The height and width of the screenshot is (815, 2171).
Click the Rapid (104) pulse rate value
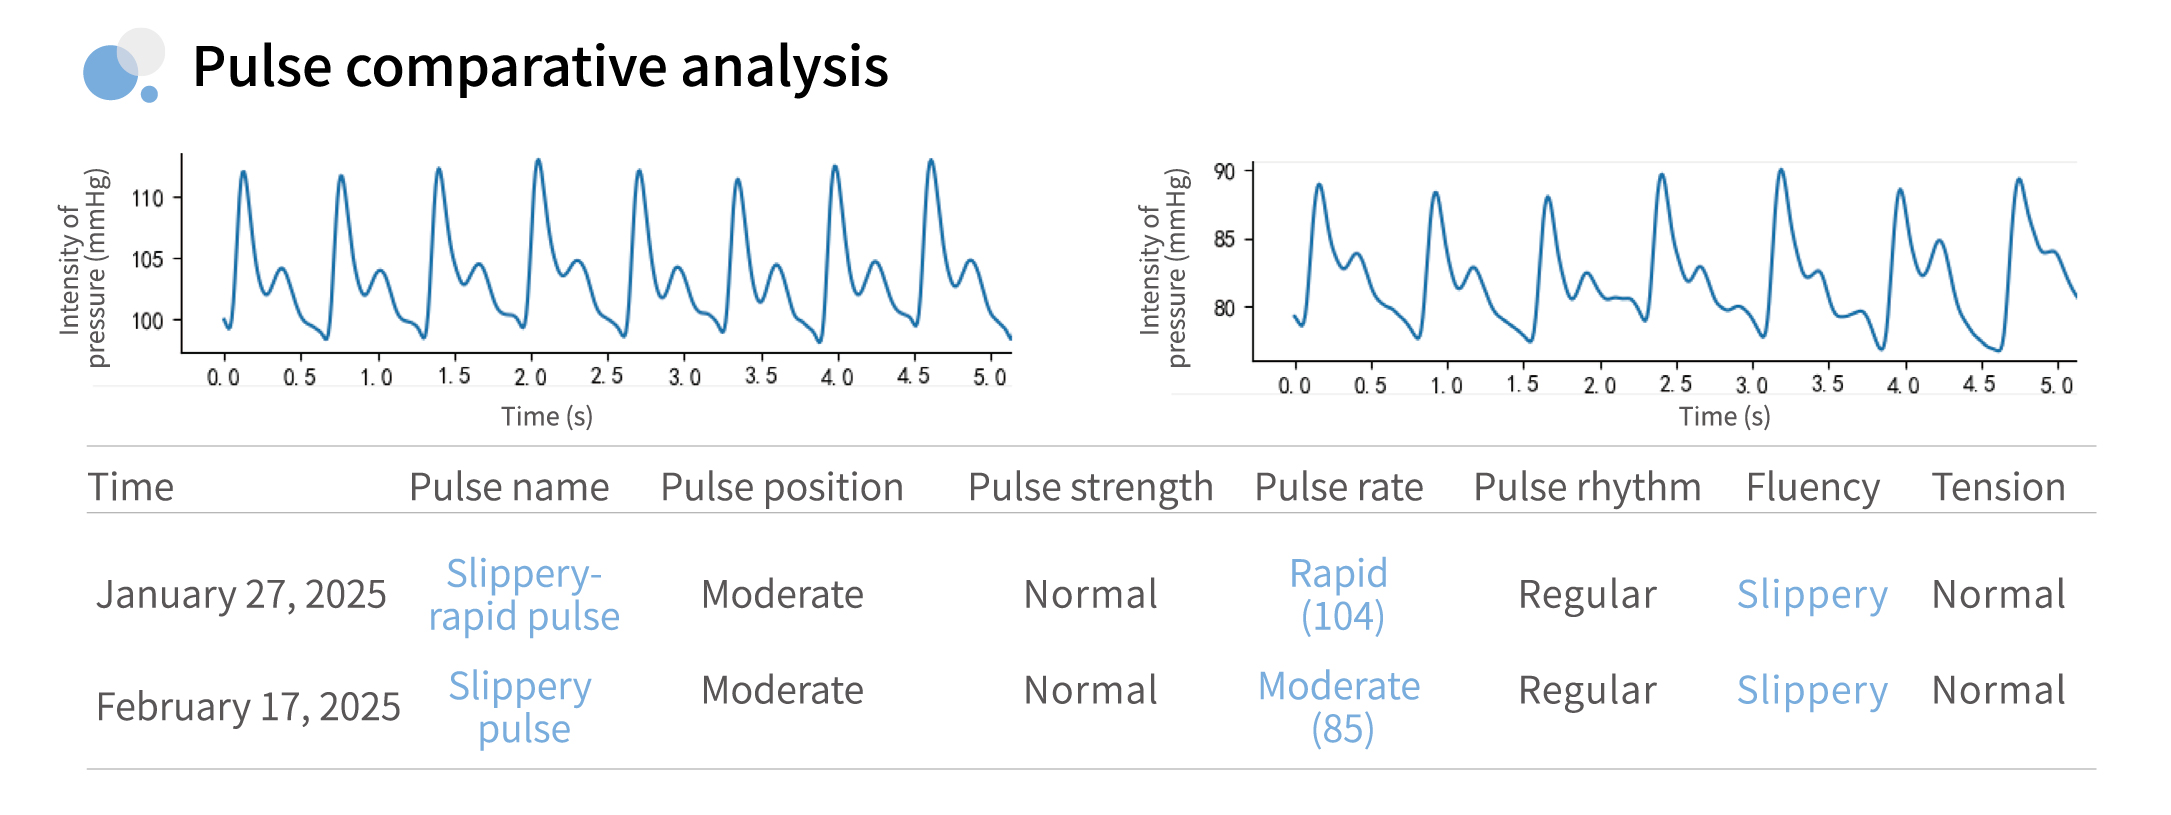[x=1339, y=595]
